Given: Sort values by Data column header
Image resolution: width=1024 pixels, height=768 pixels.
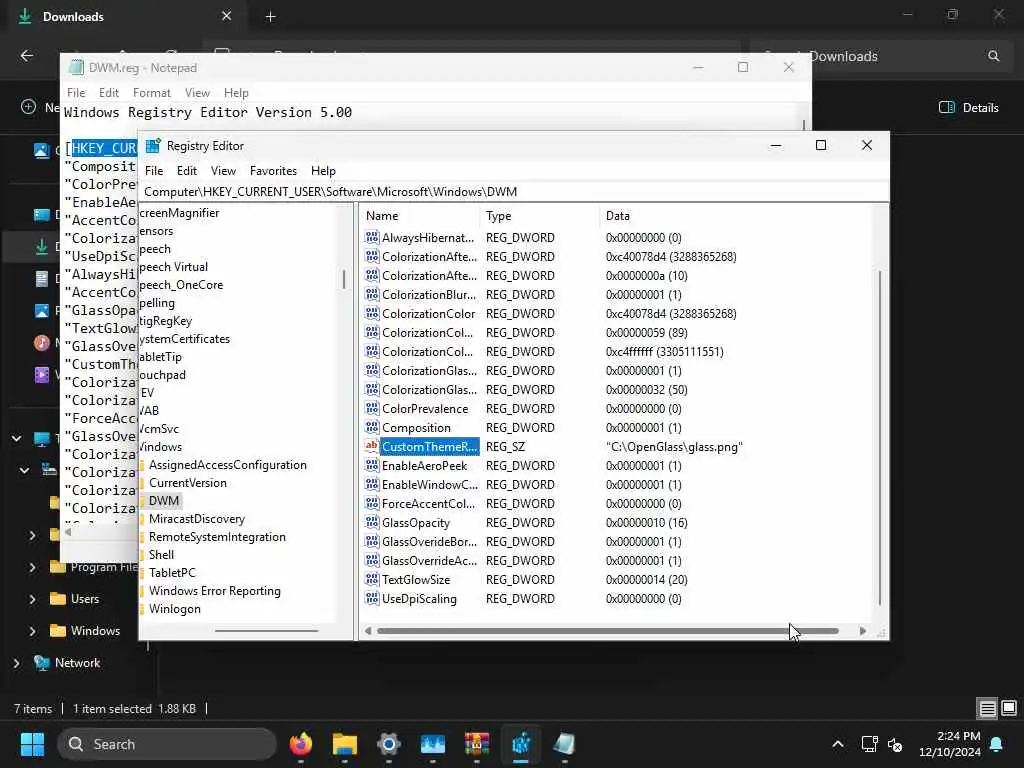Looking at the screenshot, I should point(735,216).
